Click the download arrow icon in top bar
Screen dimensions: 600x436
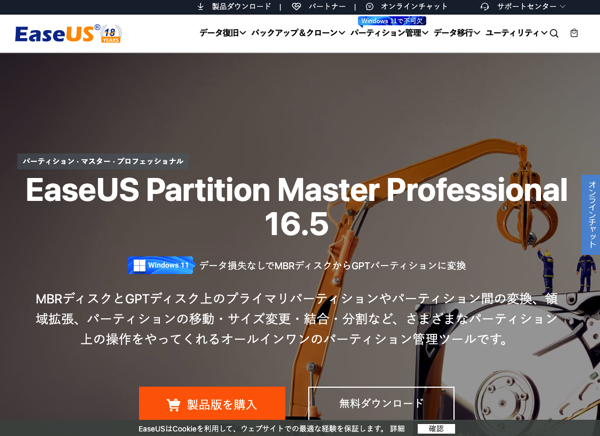[201, 7]
